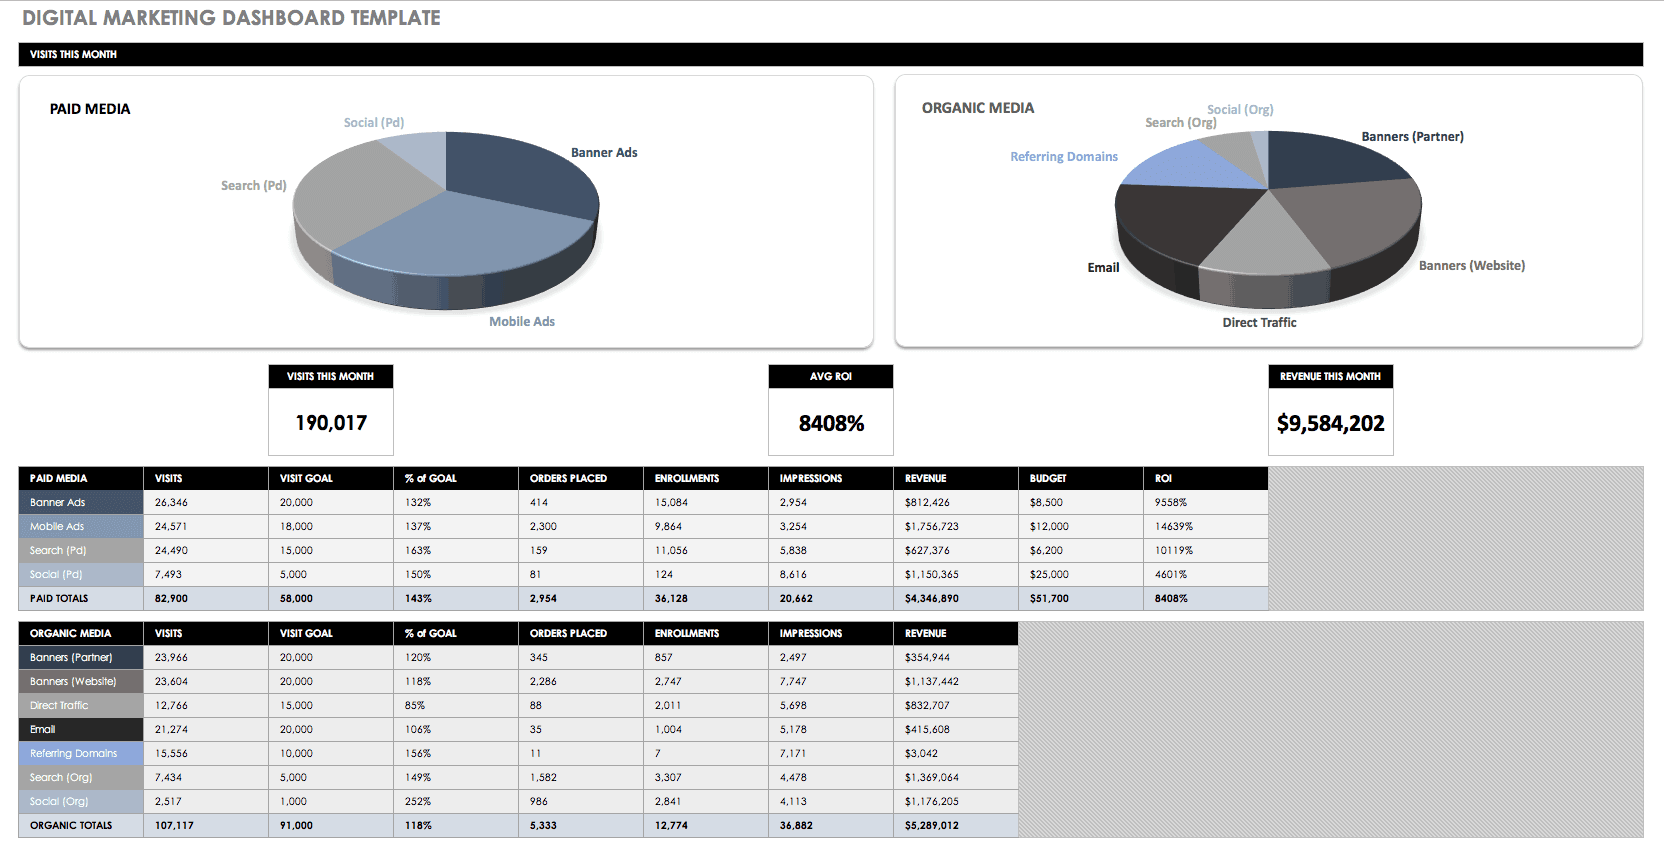Select Banner Ads enrollments cell 15,084
The width and height of the screenshot is (1664, 851).
click(706, 503)
